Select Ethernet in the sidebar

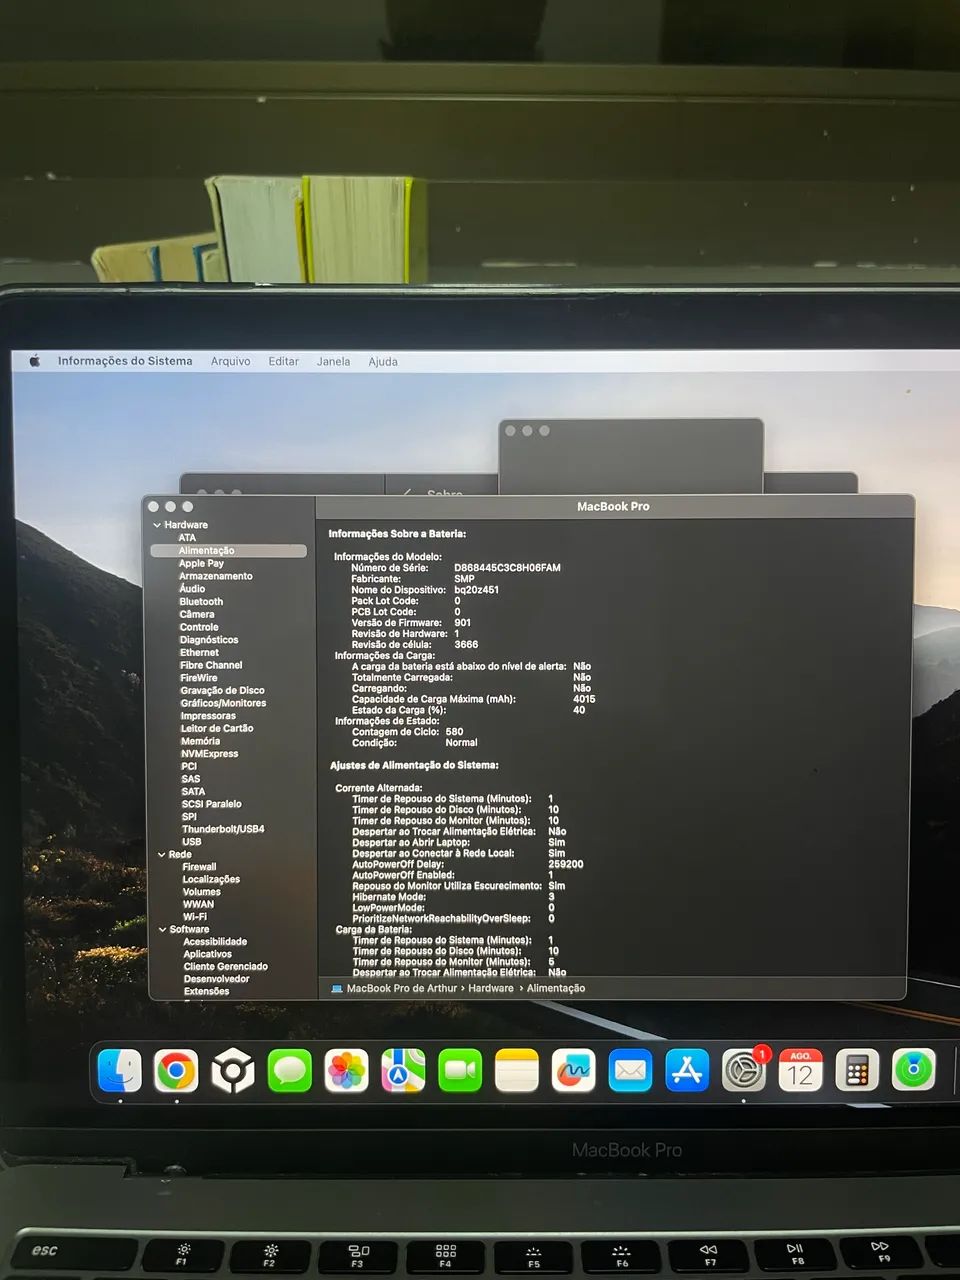pyautogui.click(x=199, y=652)
